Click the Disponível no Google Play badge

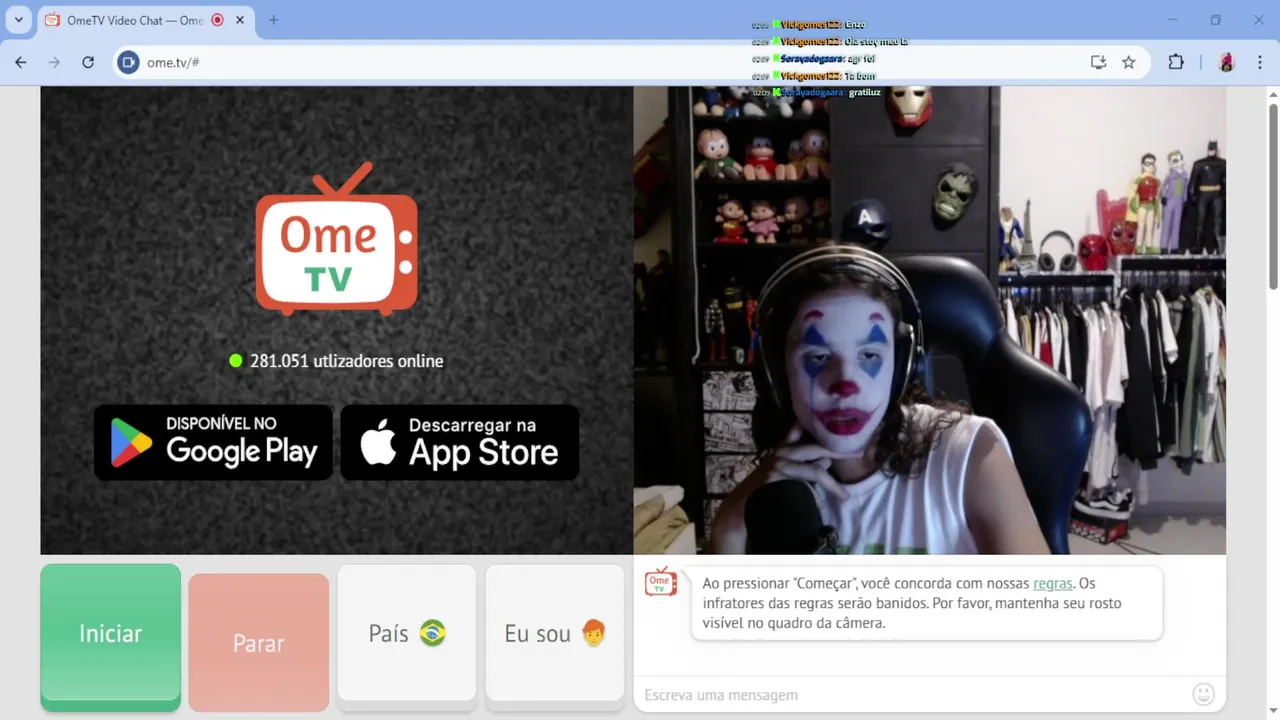click(x=213, y=442)
